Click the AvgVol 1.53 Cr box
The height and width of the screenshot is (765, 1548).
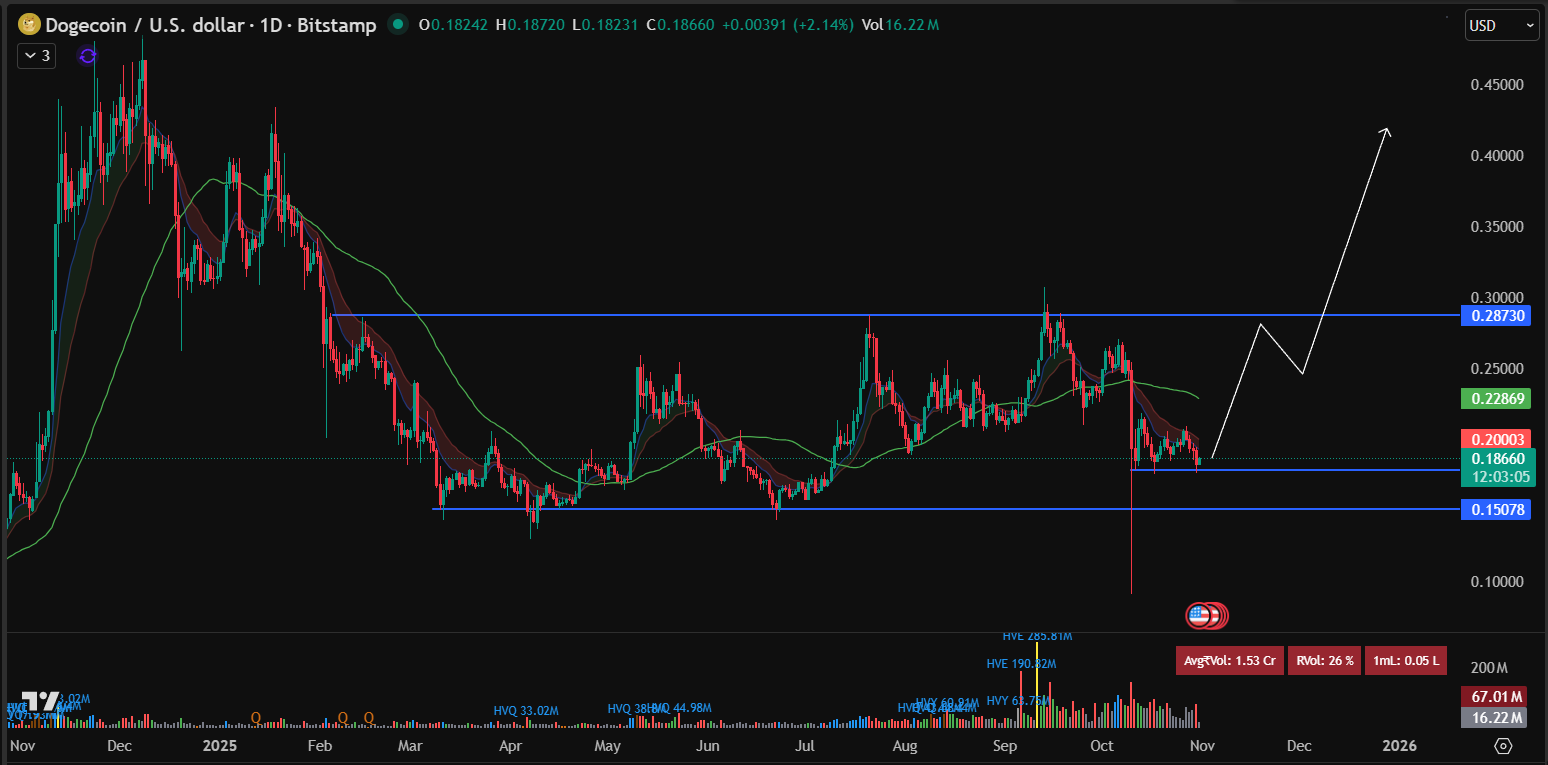(x=1229, y=661)
